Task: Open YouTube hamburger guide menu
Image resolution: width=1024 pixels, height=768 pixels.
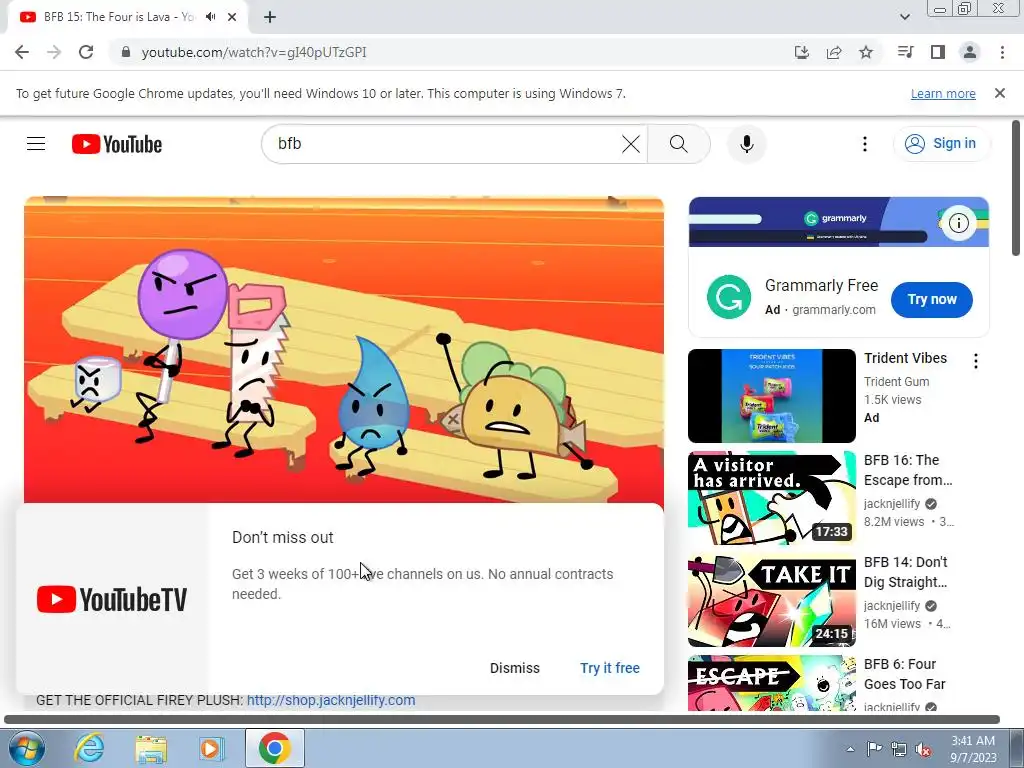Action: tap(36, 144)
